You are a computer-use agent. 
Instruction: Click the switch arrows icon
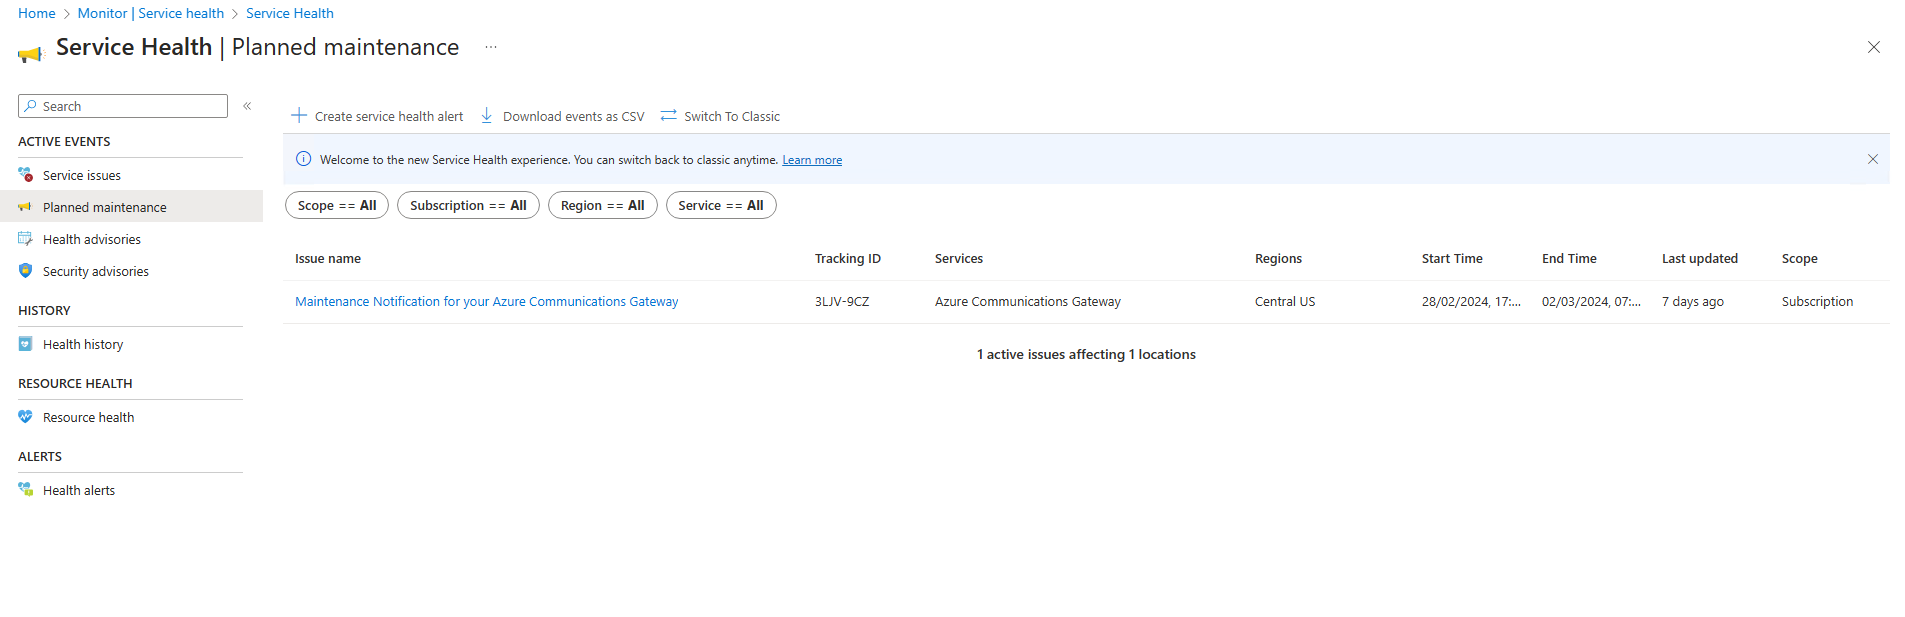[x=669, y=115]
